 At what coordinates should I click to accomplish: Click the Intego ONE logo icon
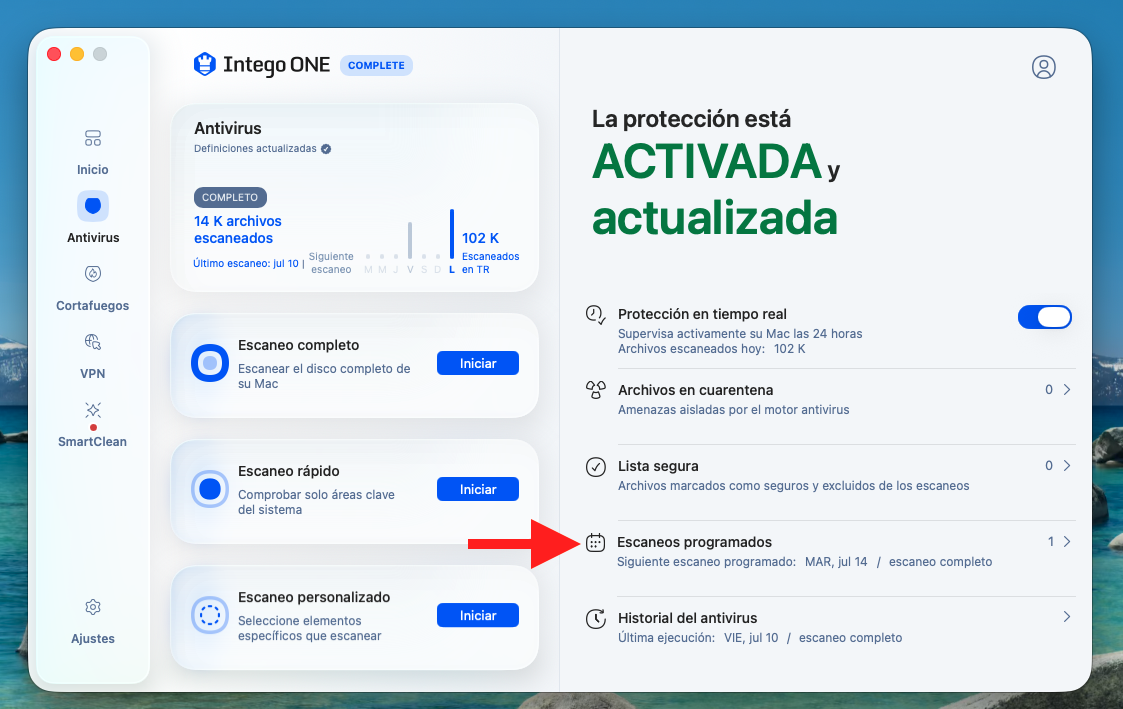[x=205, y=64]
